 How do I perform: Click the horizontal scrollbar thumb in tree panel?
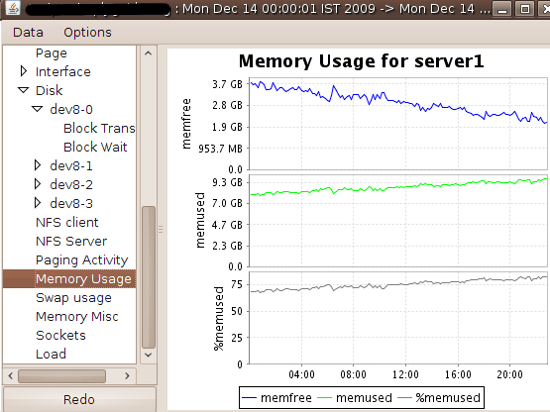coord(62,376)
